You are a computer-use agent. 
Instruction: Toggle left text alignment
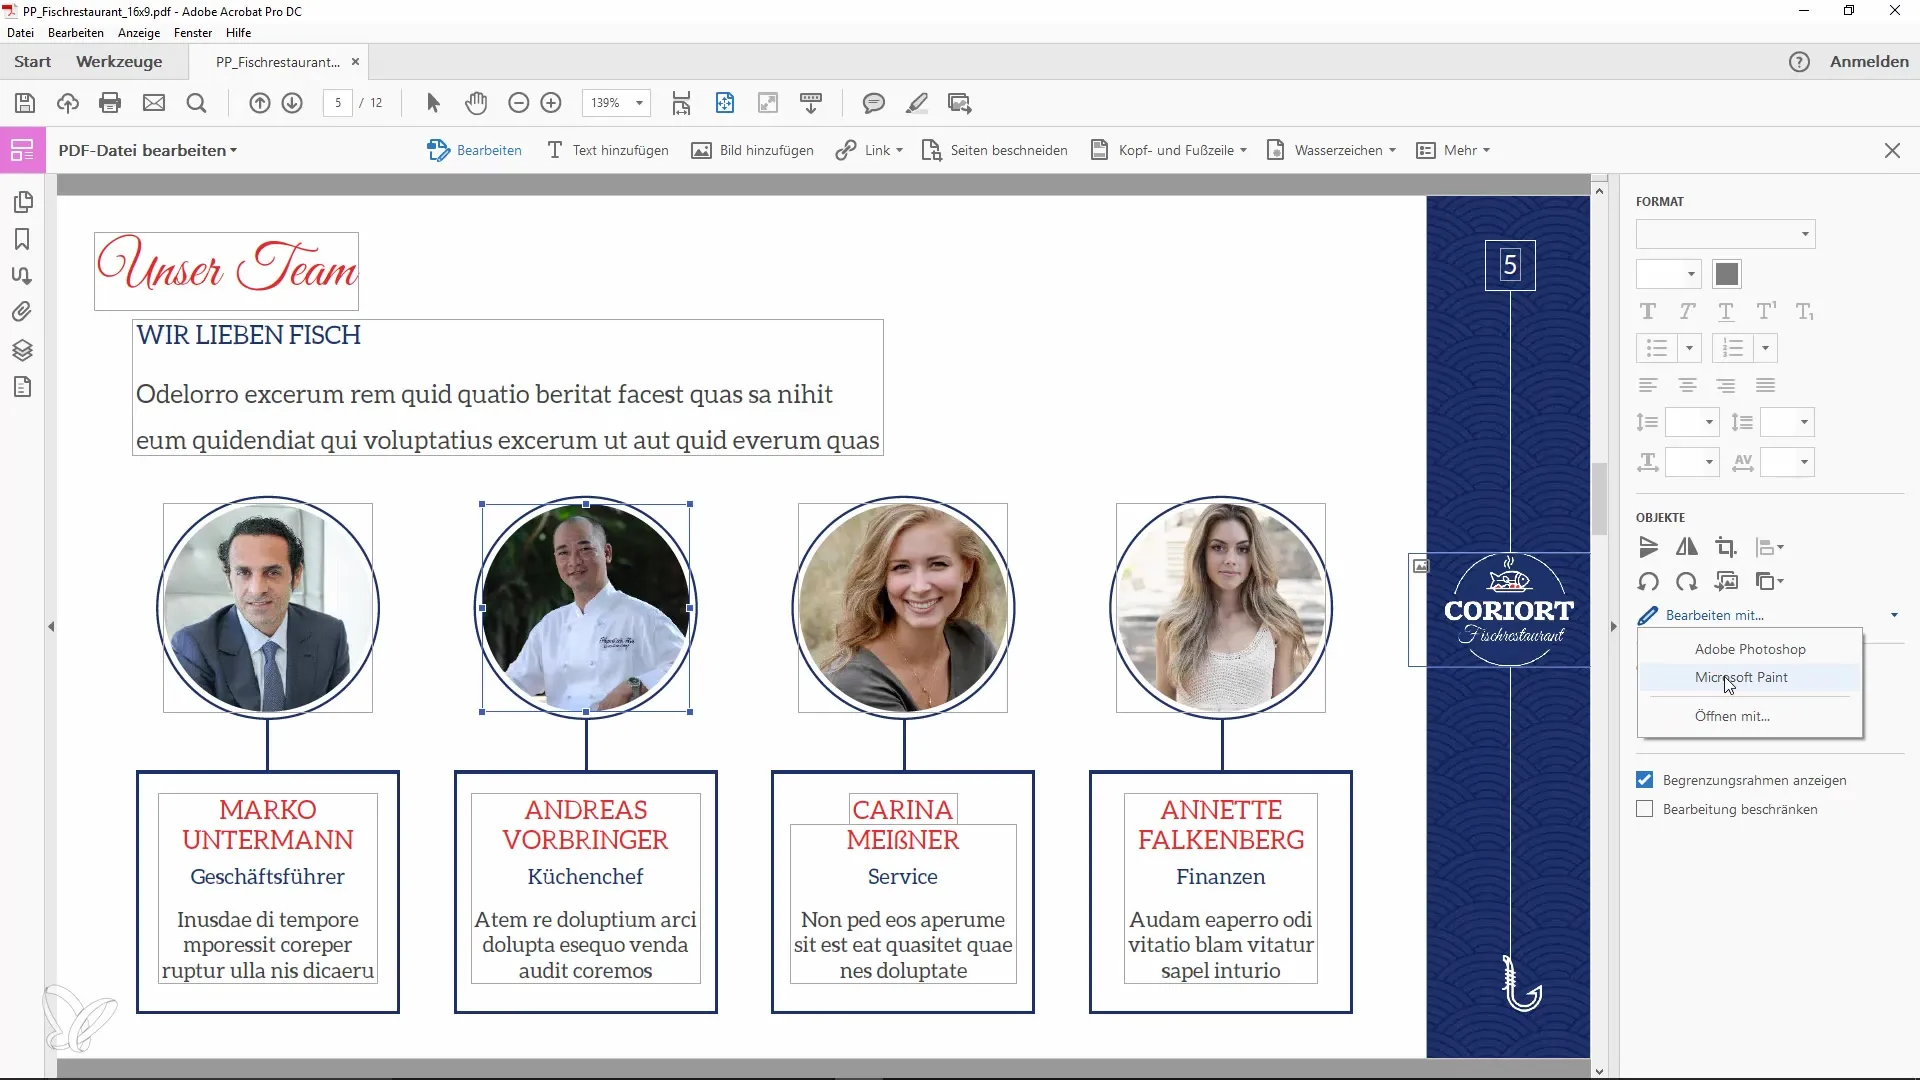(1648, 385)
